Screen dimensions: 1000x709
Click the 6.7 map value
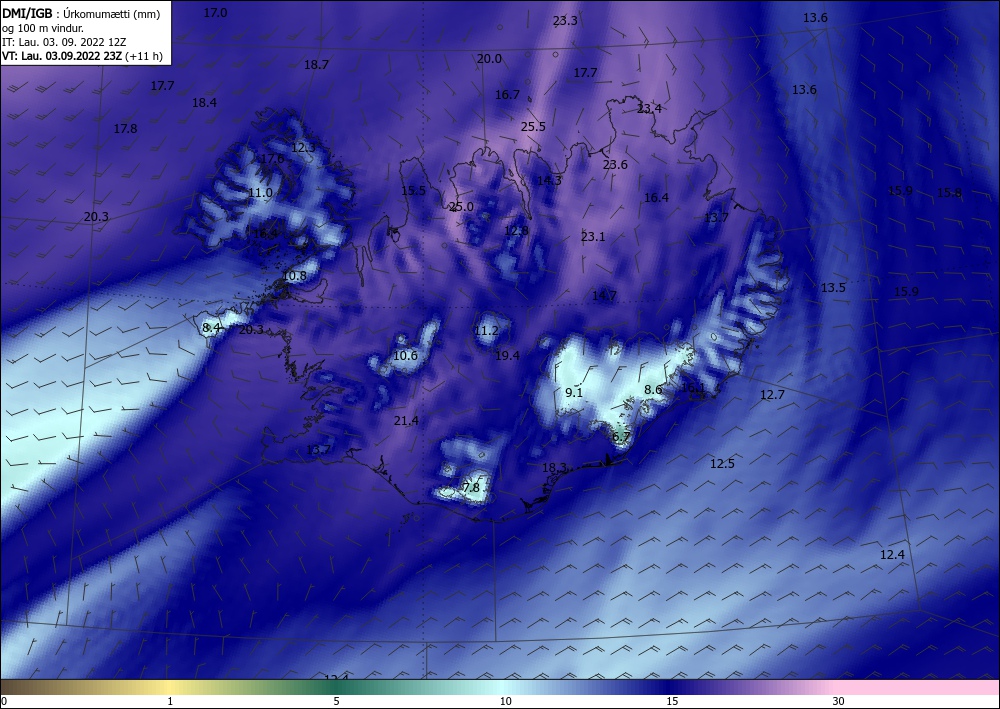(x=621, y=437)
